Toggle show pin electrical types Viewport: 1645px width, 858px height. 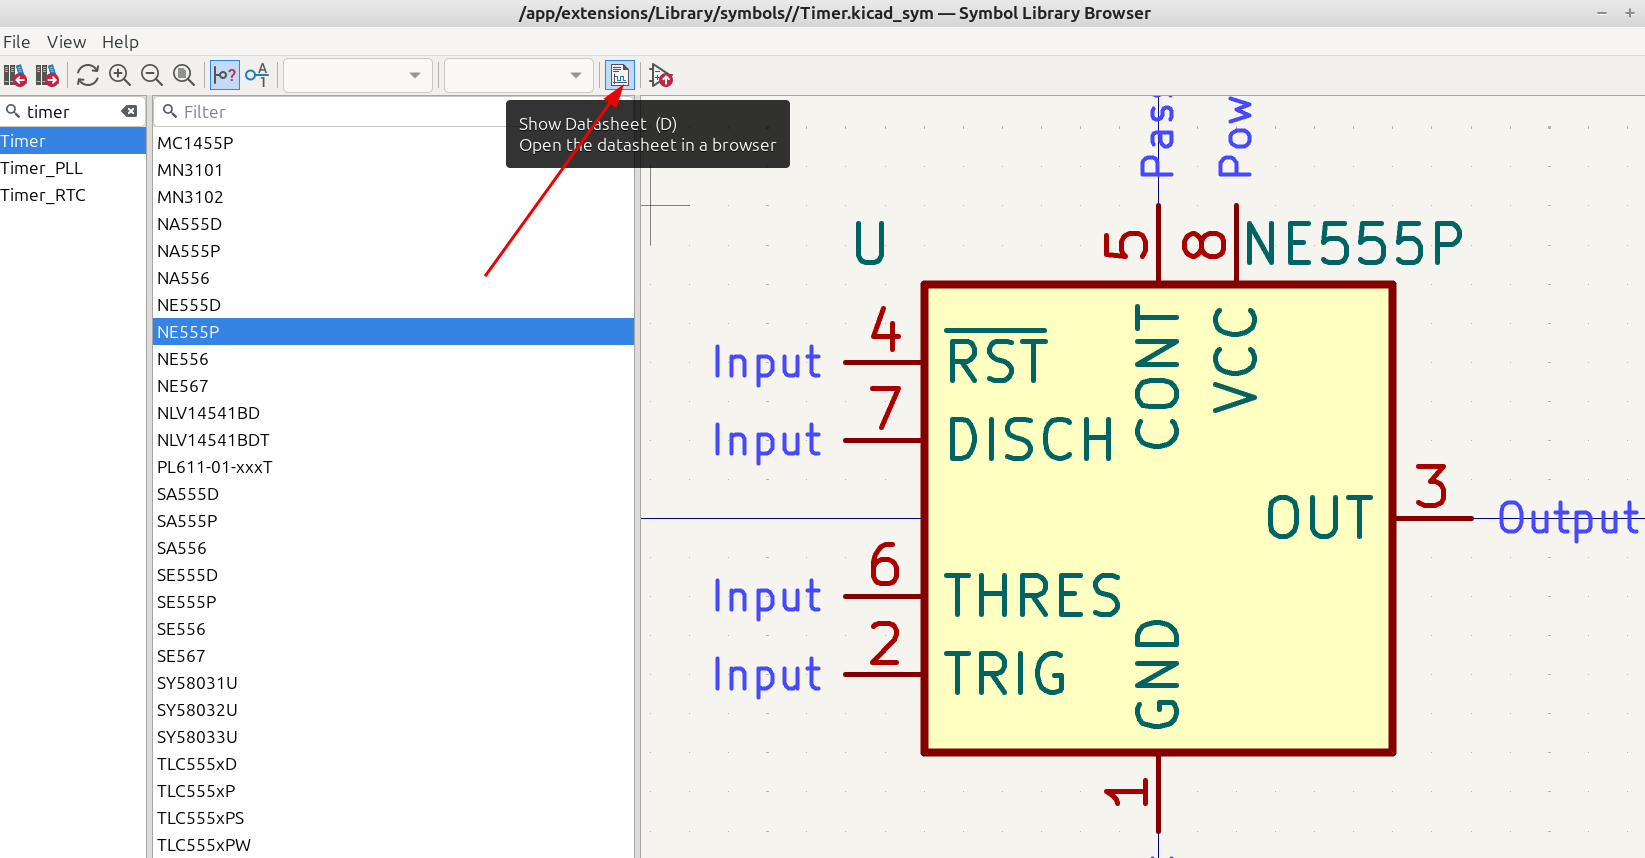point(225,75)
